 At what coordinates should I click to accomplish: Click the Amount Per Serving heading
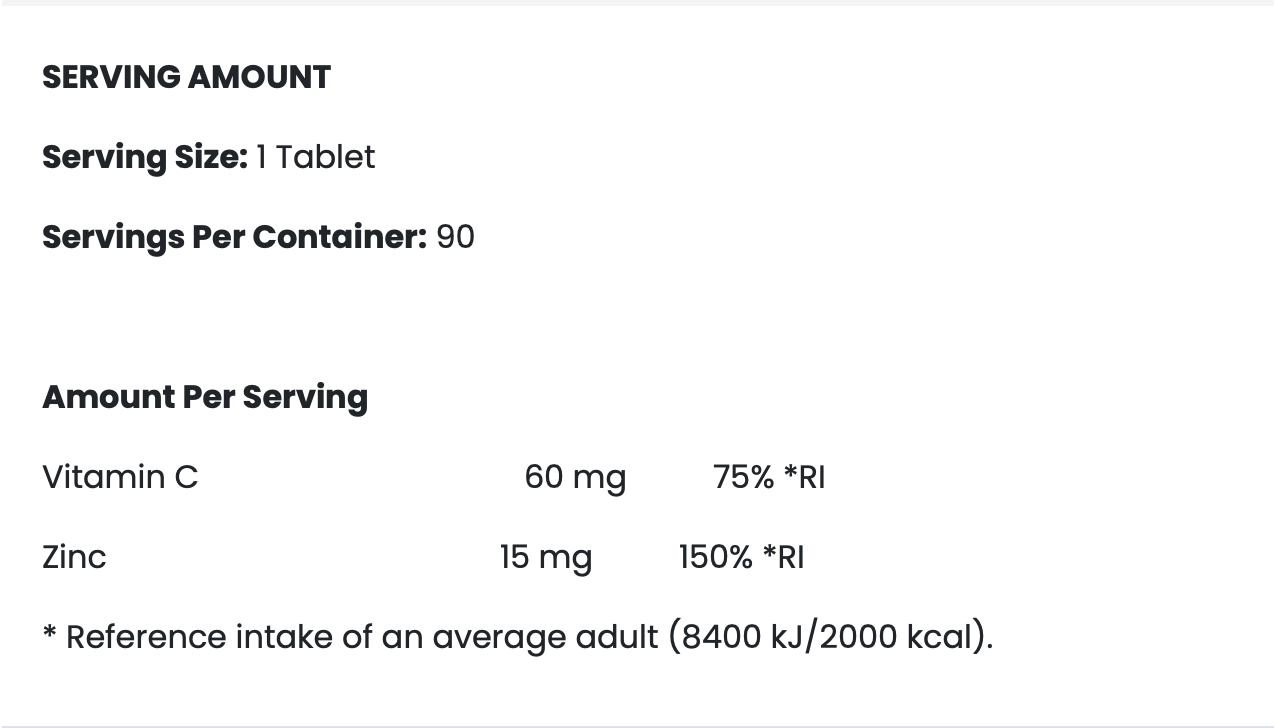pyautogui.click(x=205, y=397)
